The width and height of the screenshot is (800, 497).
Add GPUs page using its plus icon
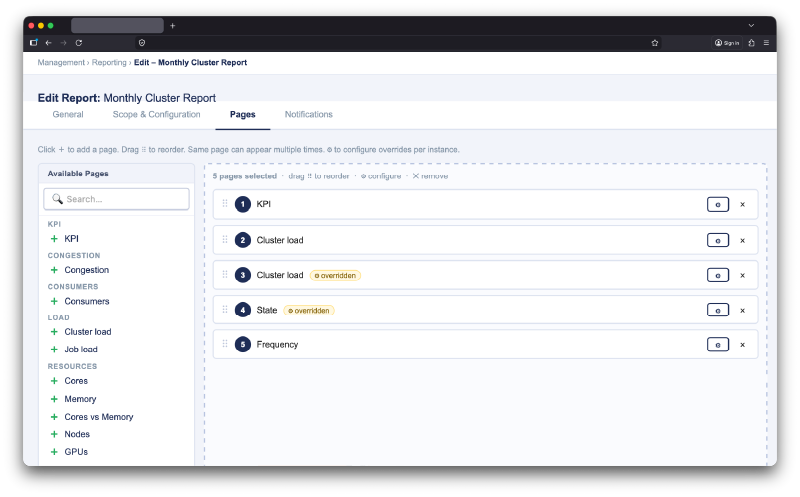[x=54, y=452]
